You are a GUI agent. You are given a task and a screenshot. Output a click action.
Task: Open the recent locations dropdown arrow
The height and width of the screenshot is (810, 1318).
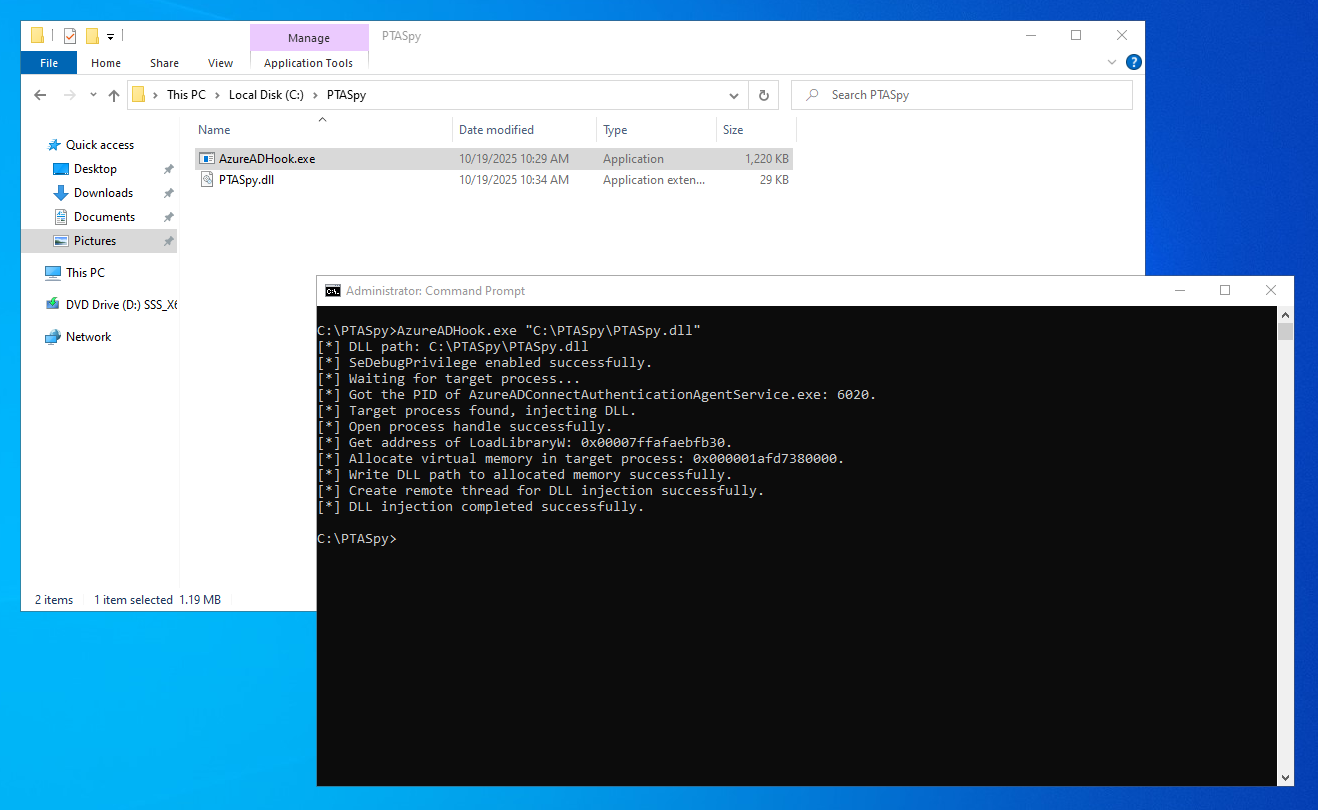93,95
